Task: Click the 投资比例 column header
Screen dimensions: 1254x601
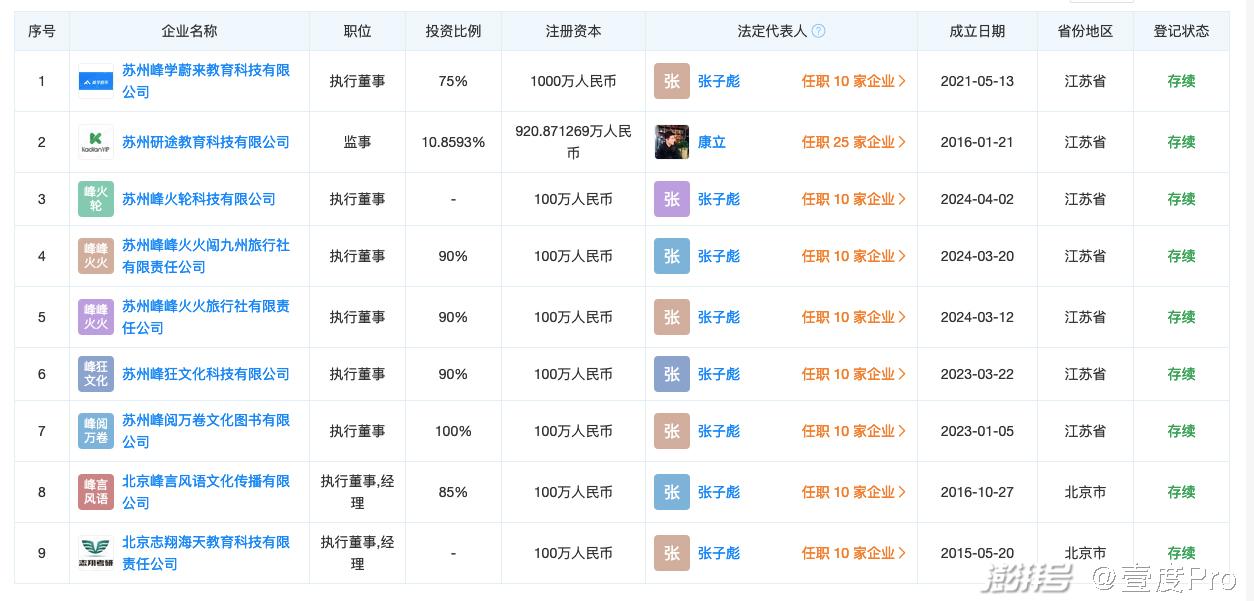Action: pyautogui.click(x=453, y=31)
